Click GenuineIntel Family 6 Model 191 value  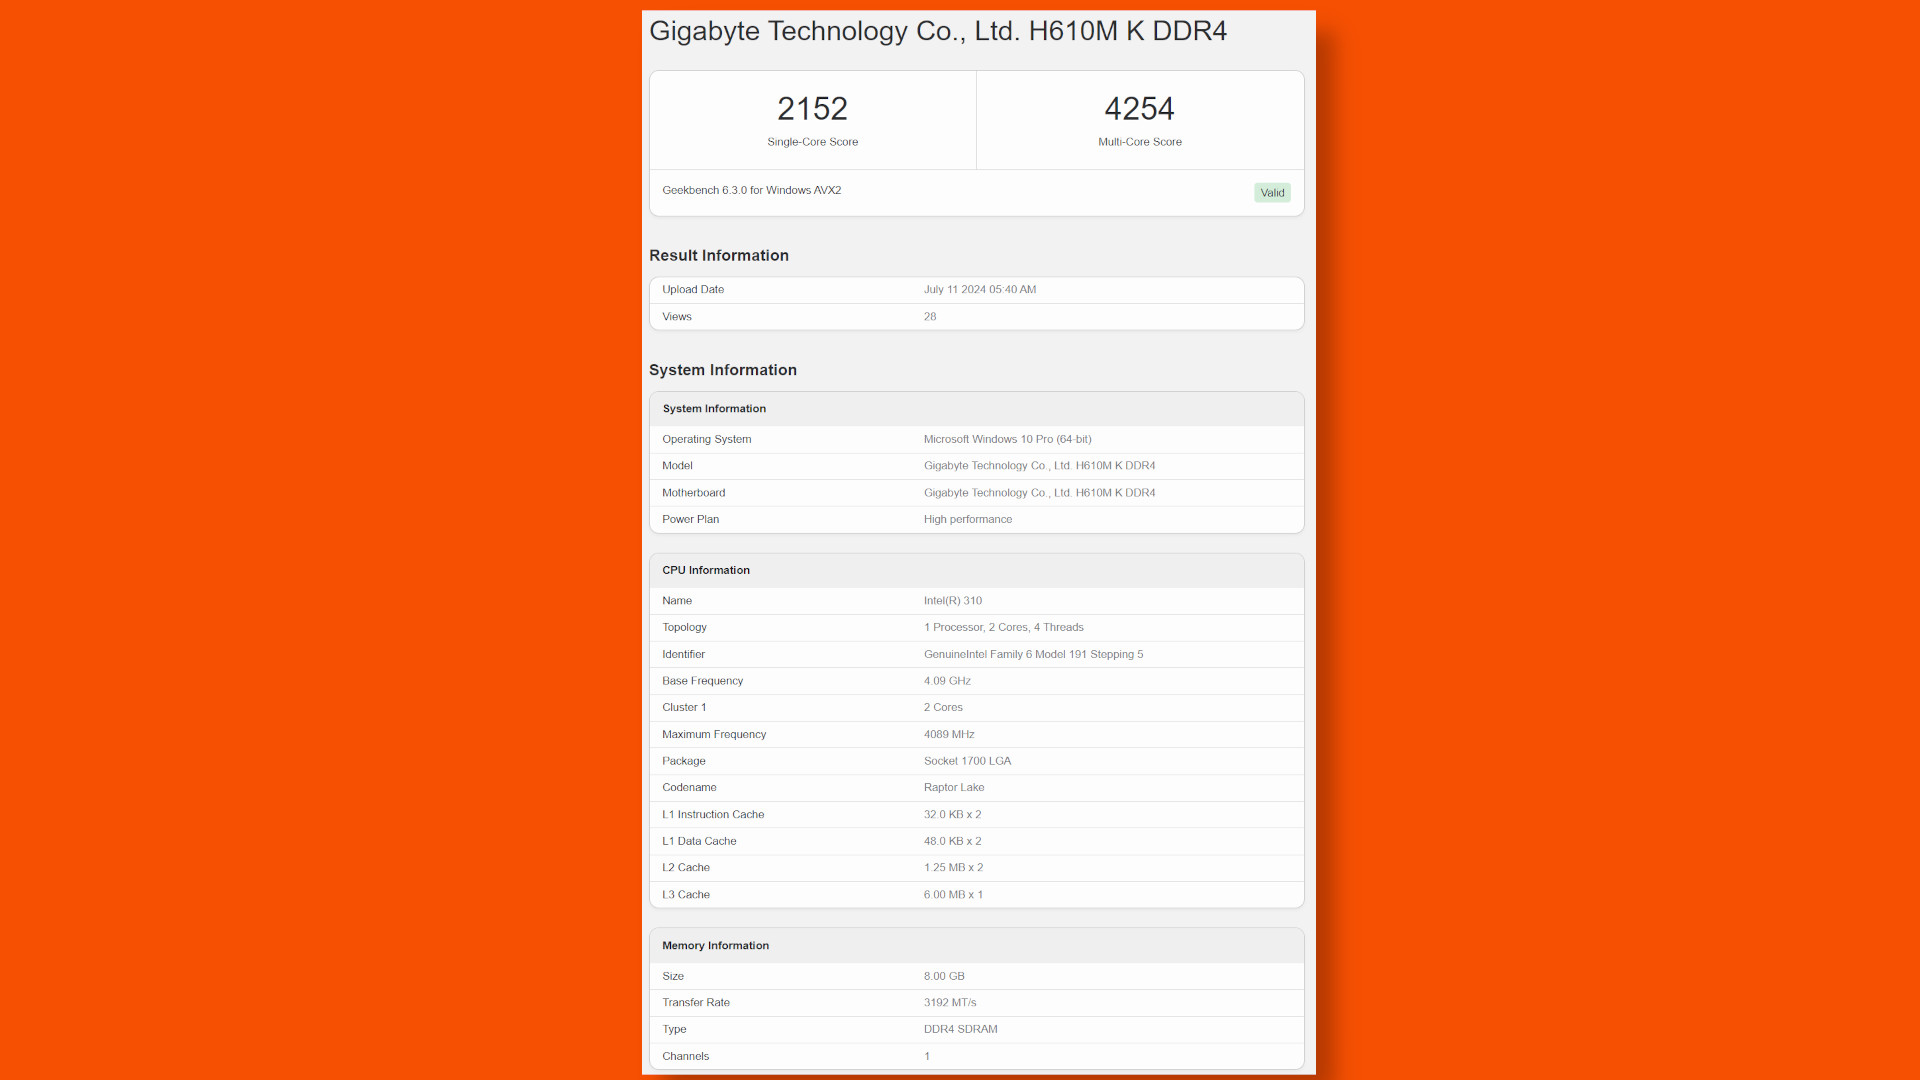pos(1033,655)
